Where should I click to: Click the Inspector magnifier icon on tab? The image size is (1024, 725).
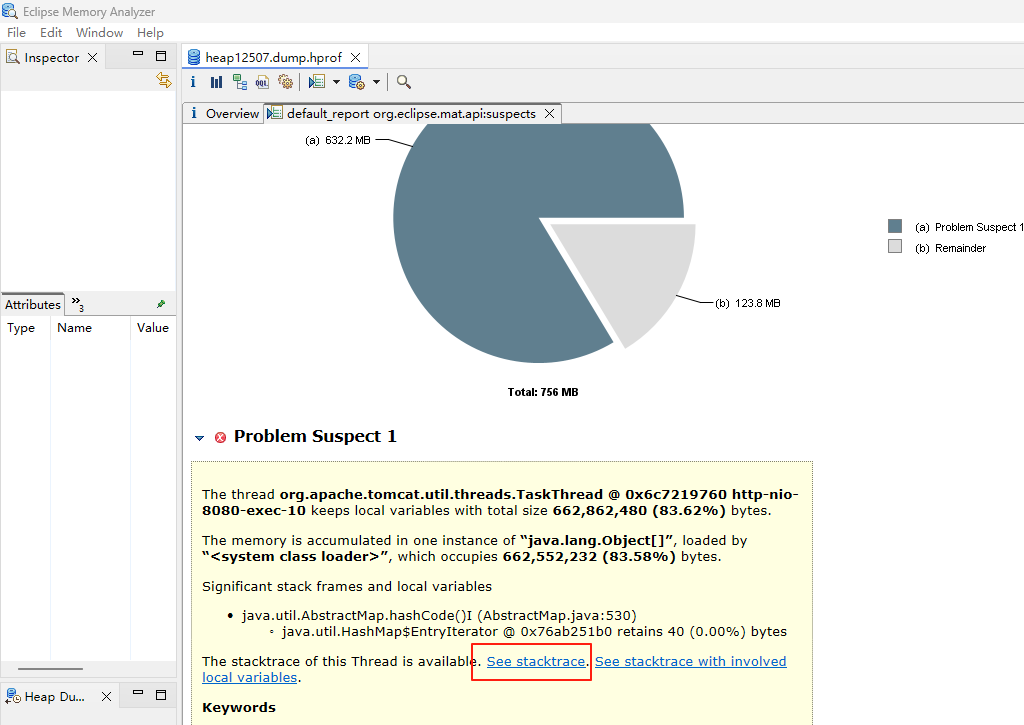coord(13,57)
